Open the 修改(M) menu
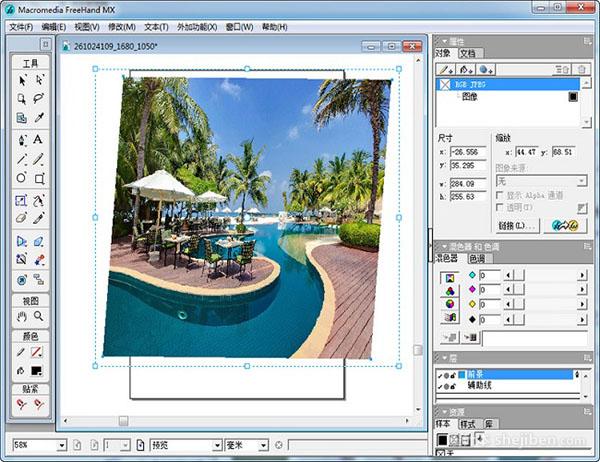Screen dimensions: 600x462 coord(122,27)
